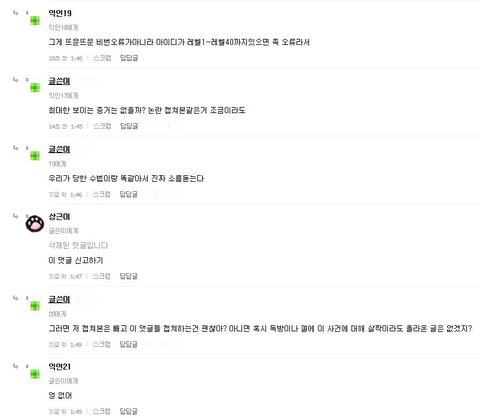Viewport: 480px width, 418px height.
Task: Click 글쓴이 name above the 우리가 당한 comment
Action: pos(59,149)
